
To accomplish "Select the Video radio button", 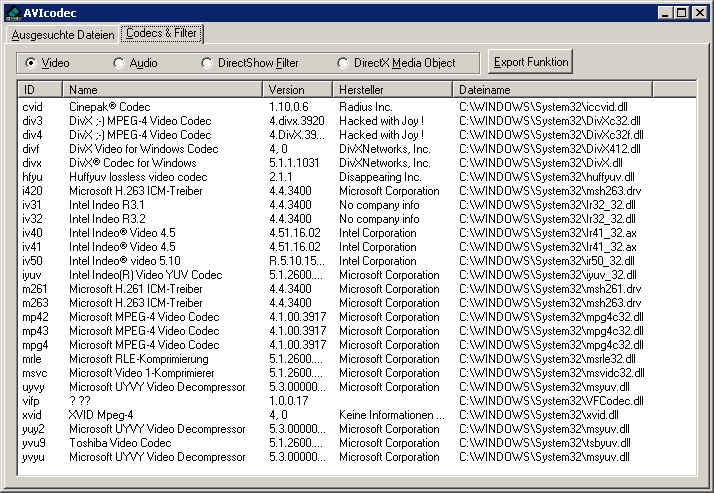I will pos(47,63).
